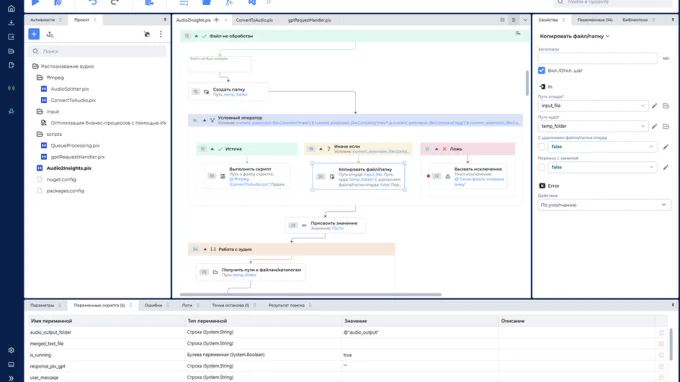Tick the checkbox beside first false field
This screenshot has width=680, height=382.
point(542,147)
